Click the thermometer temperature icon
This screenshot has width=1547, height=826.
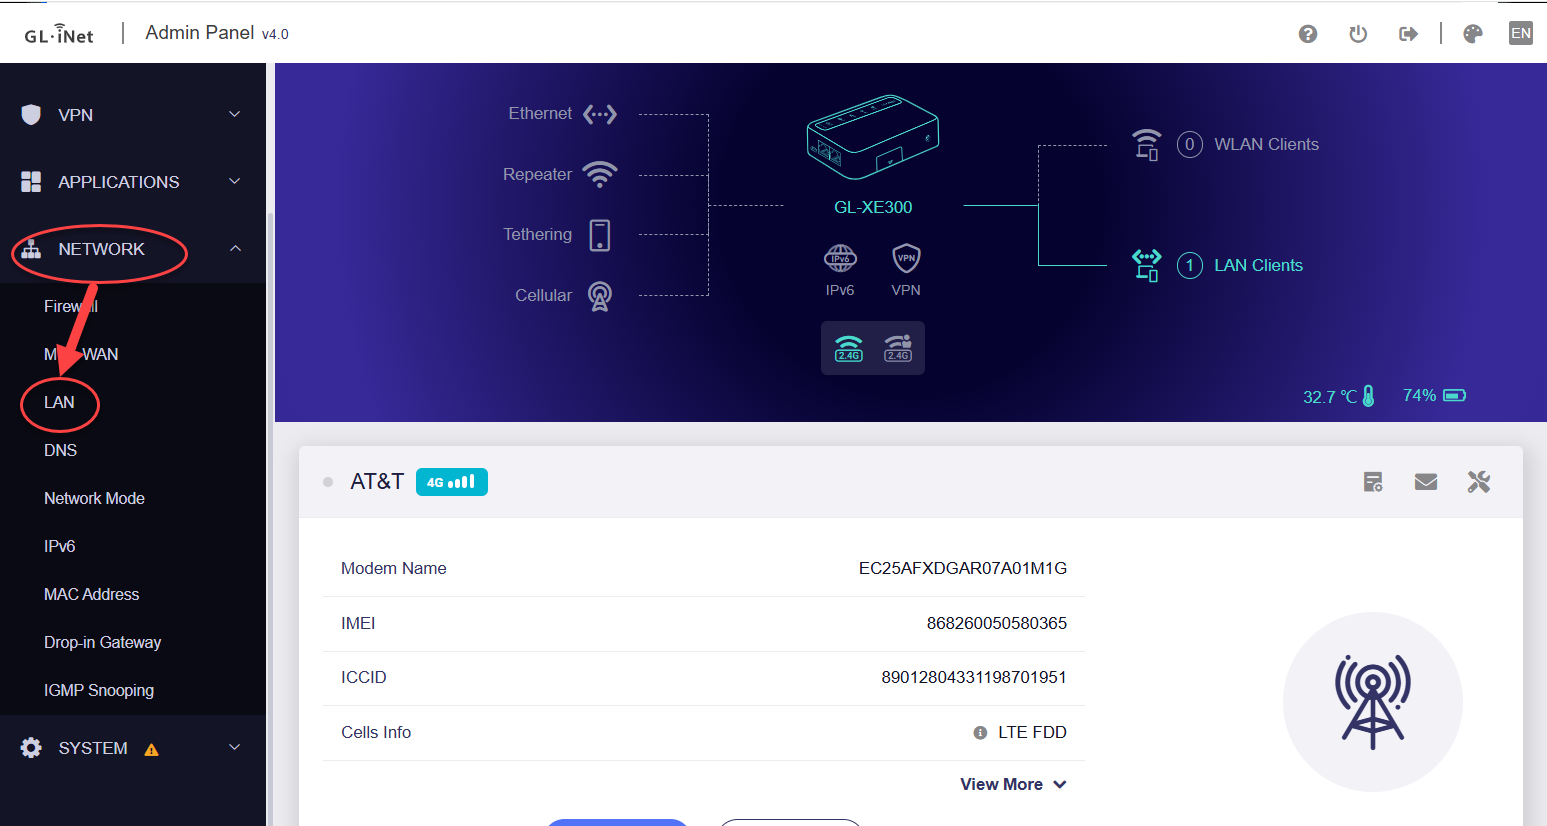pyautogui.click(x=1368, y=396)
